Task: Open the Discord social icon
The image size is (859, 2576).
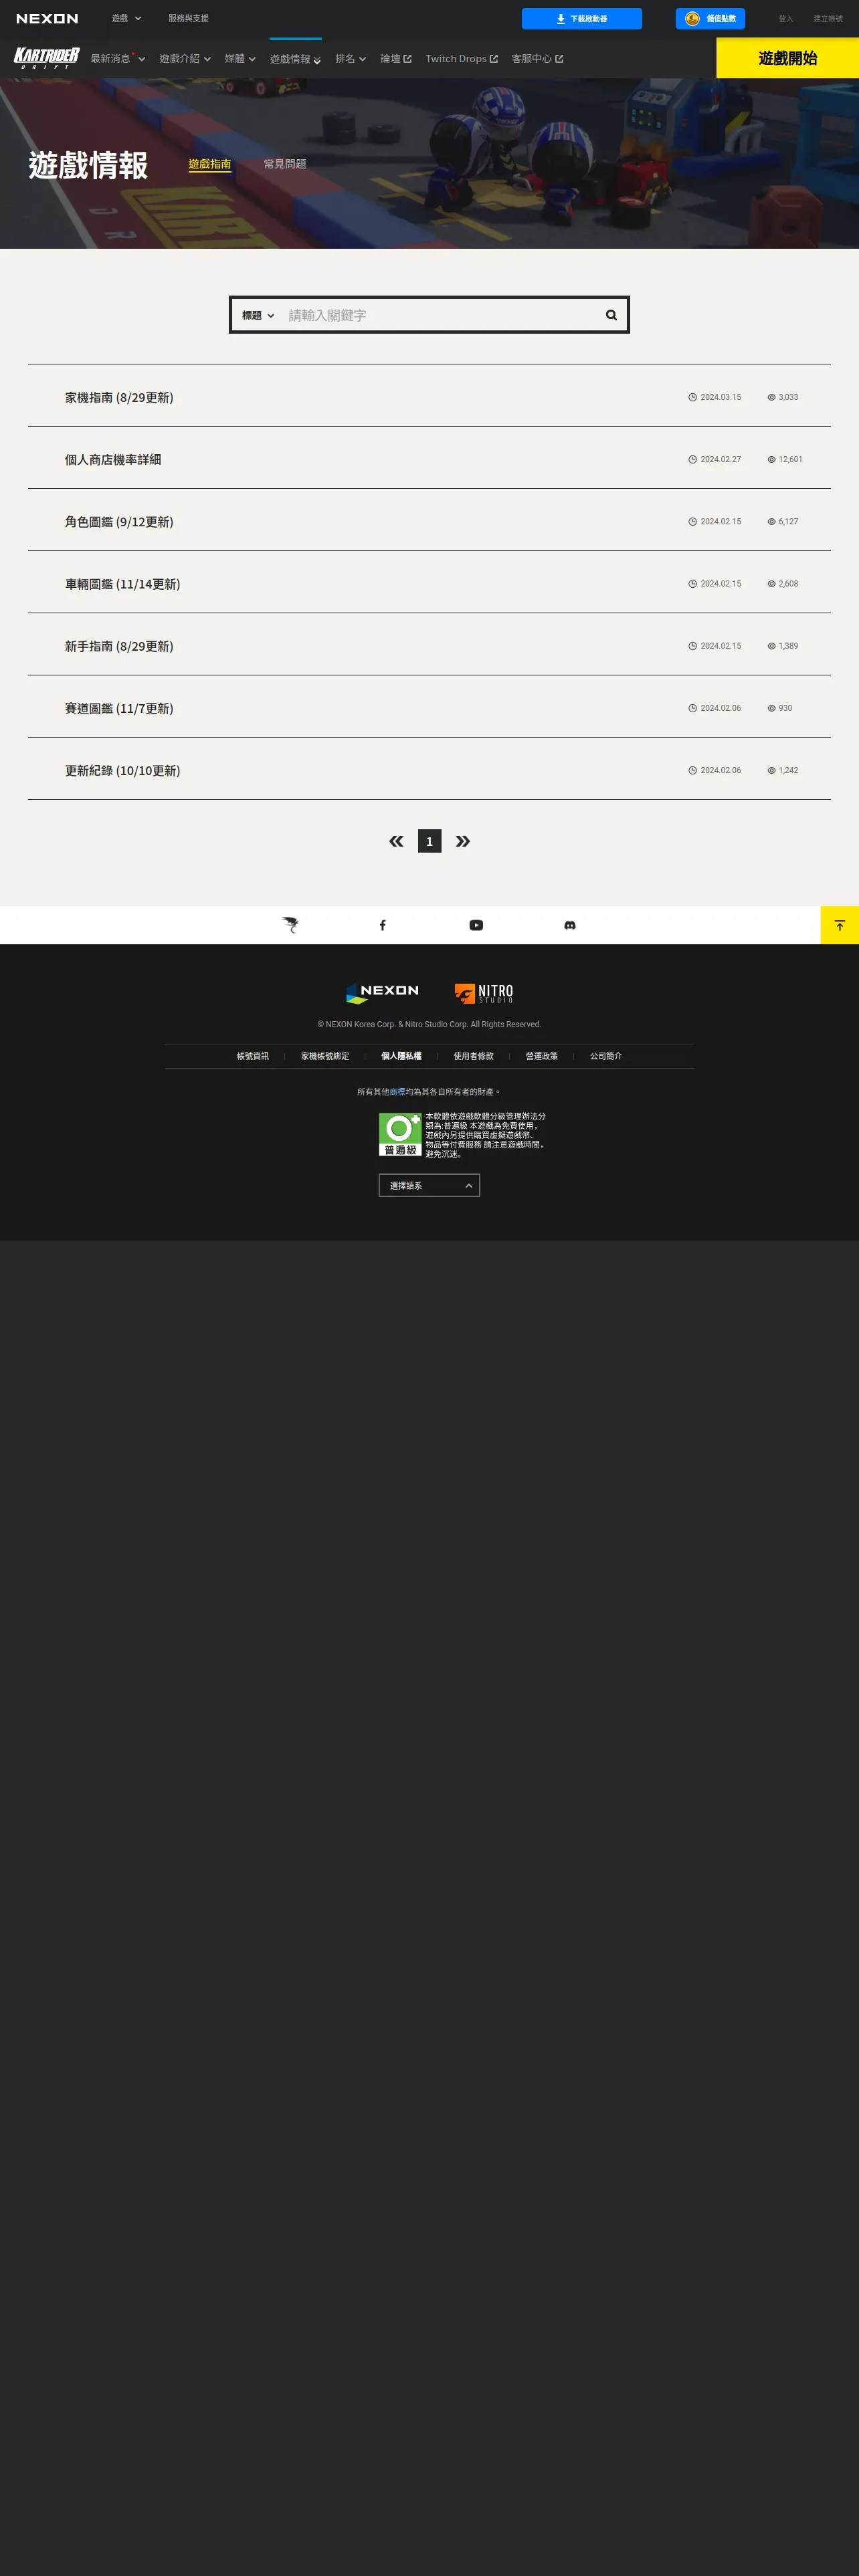Action: pos(570,925)
